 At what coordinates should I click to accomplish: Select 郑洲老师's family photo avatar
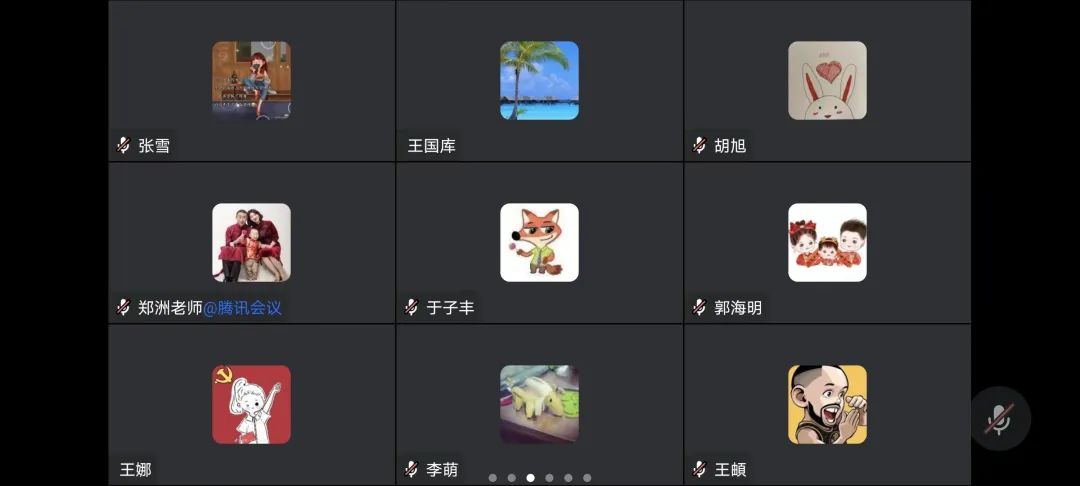tap(251, 242)
